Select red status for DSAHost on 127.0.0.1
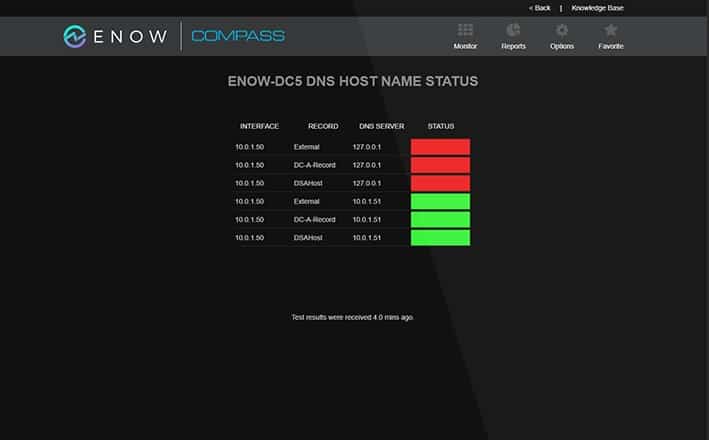Screen dimensions: 709x440 coord(440,183)
